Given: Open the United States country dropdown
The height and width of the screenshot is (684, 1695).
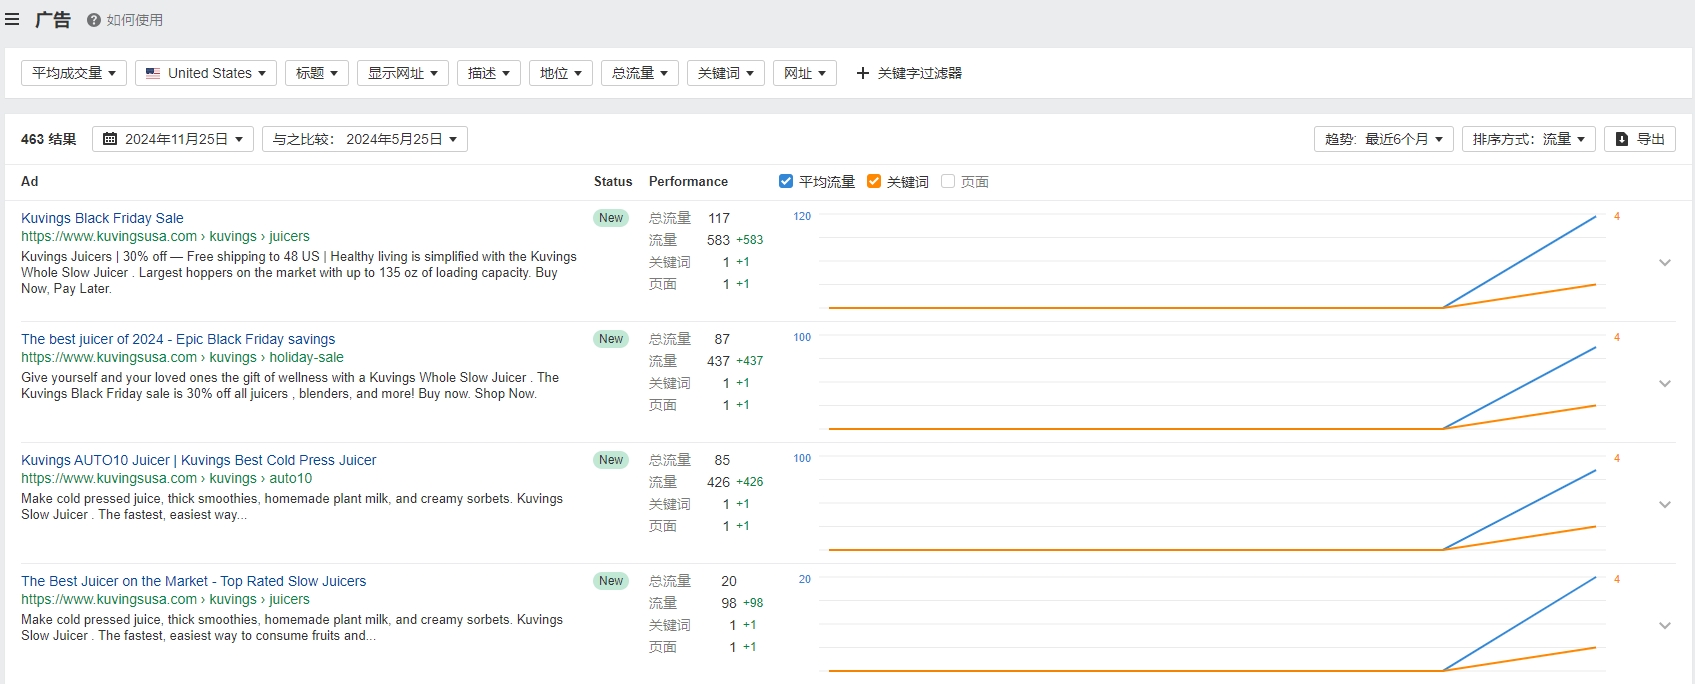Looking at the screenshot, I should (x=206, y=73).
